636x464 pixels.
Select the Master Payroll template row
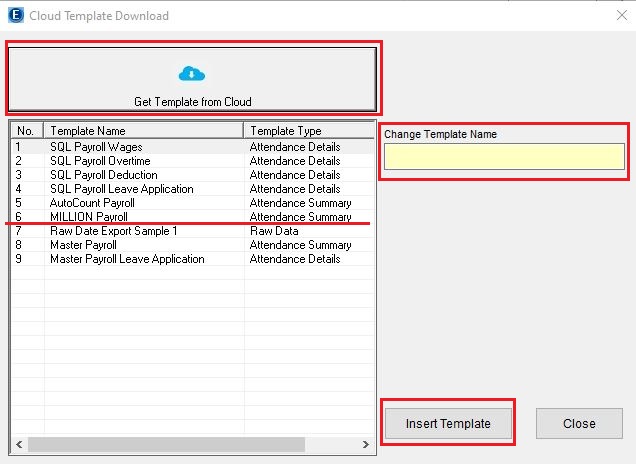(192, 245)
